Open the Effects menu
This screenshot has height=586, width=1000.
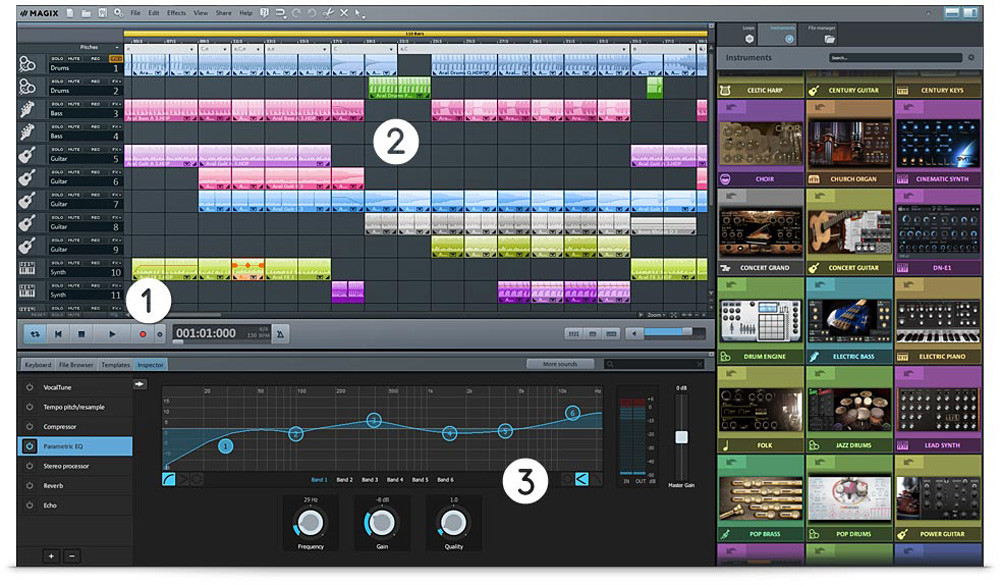click(177, 13)
